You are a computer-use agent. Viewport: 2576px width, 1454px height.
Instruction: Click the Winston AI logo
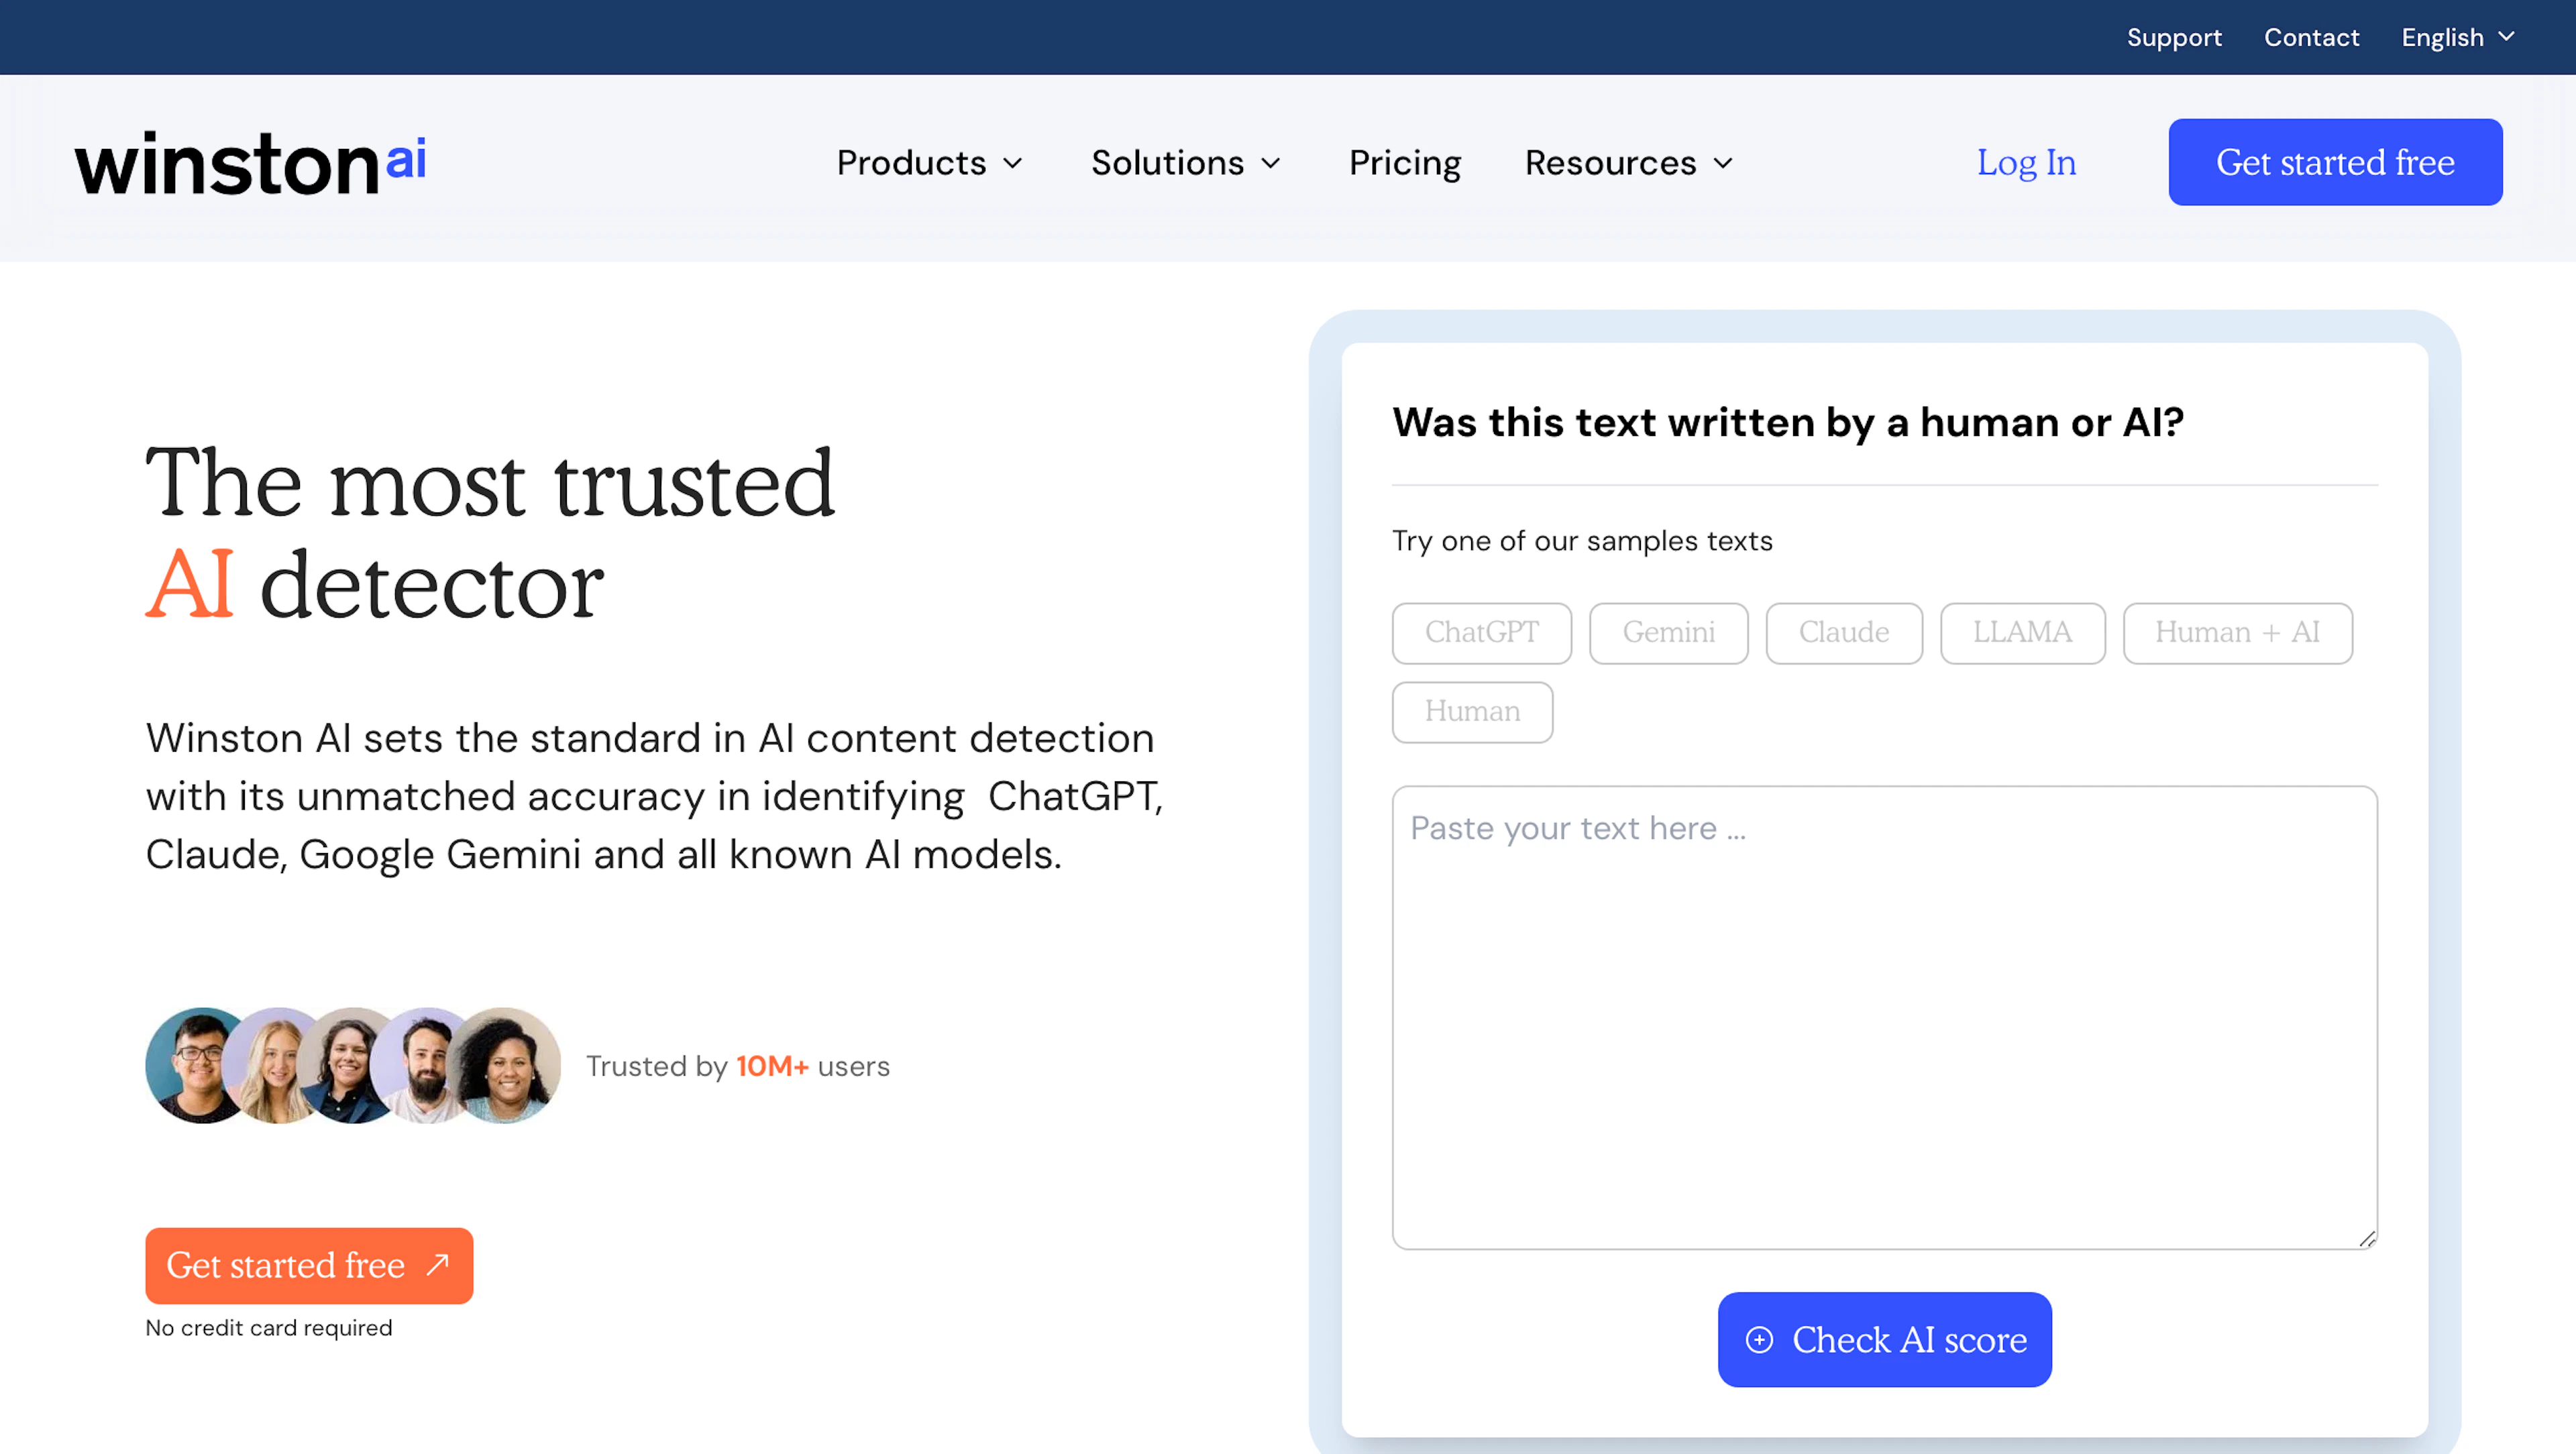(250, 162)
